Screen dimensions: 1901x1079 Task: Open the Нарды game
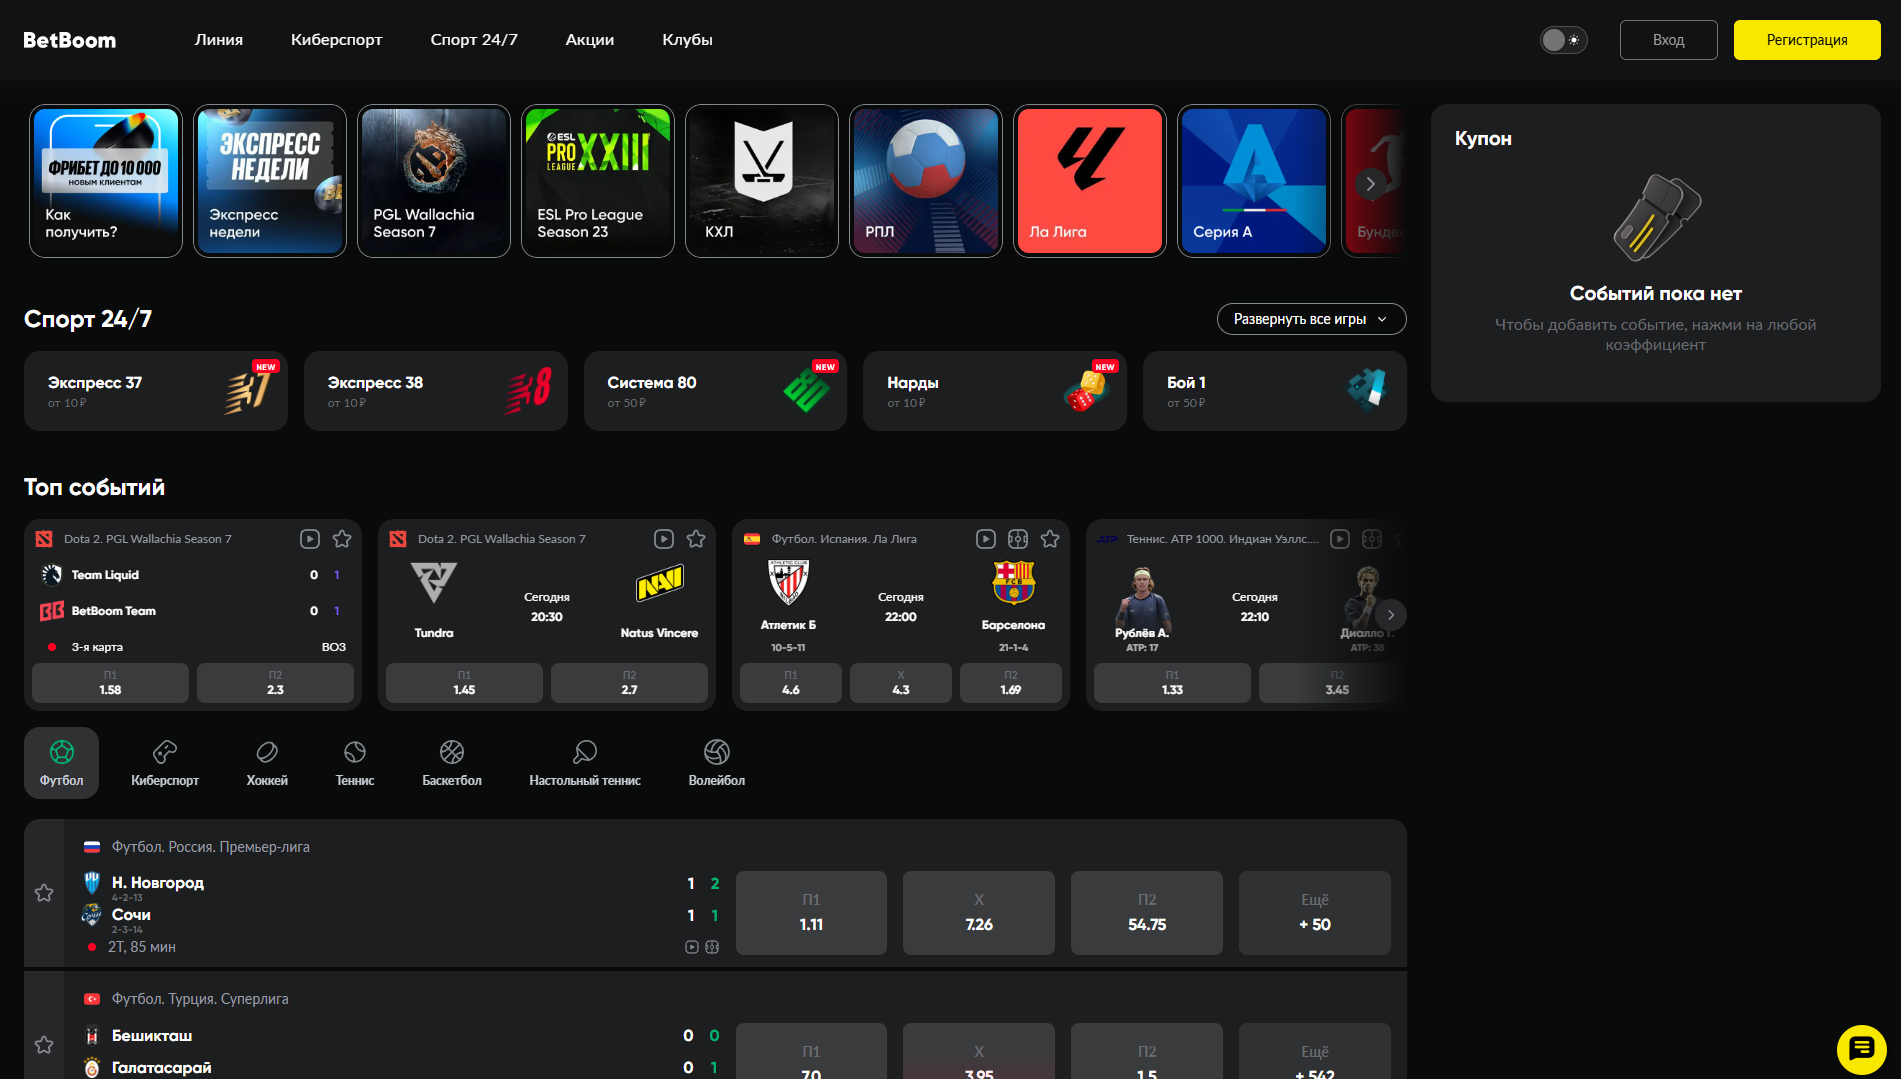pos(995,391)
